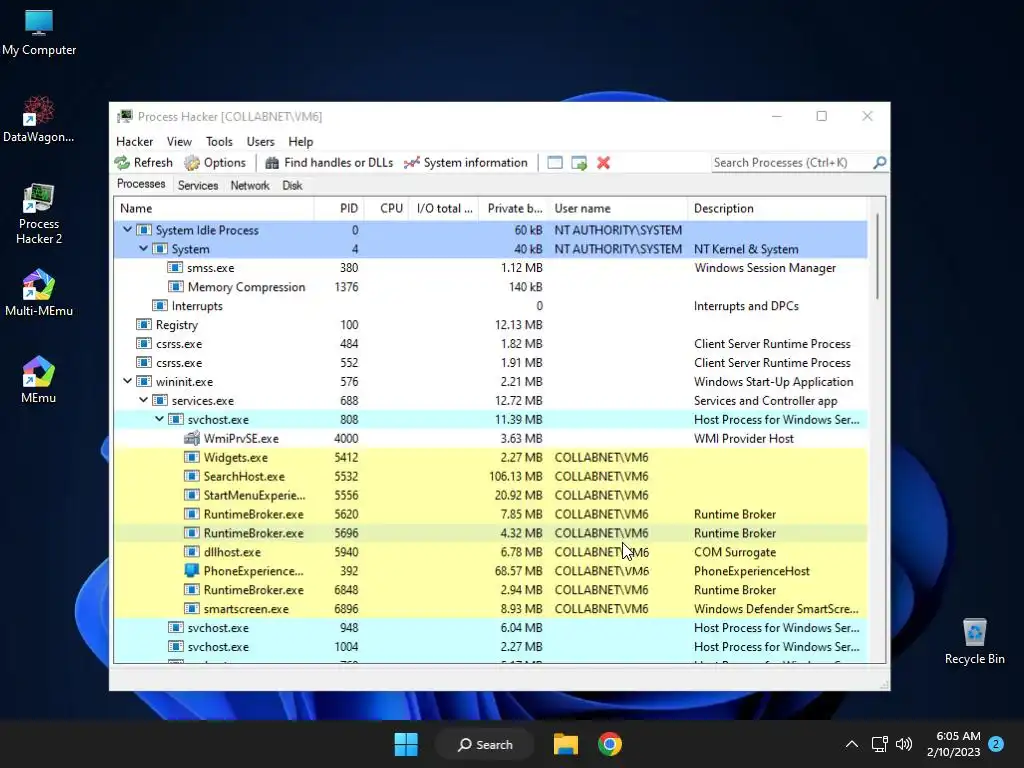Click Find handles or DLLs

(329, 163)
